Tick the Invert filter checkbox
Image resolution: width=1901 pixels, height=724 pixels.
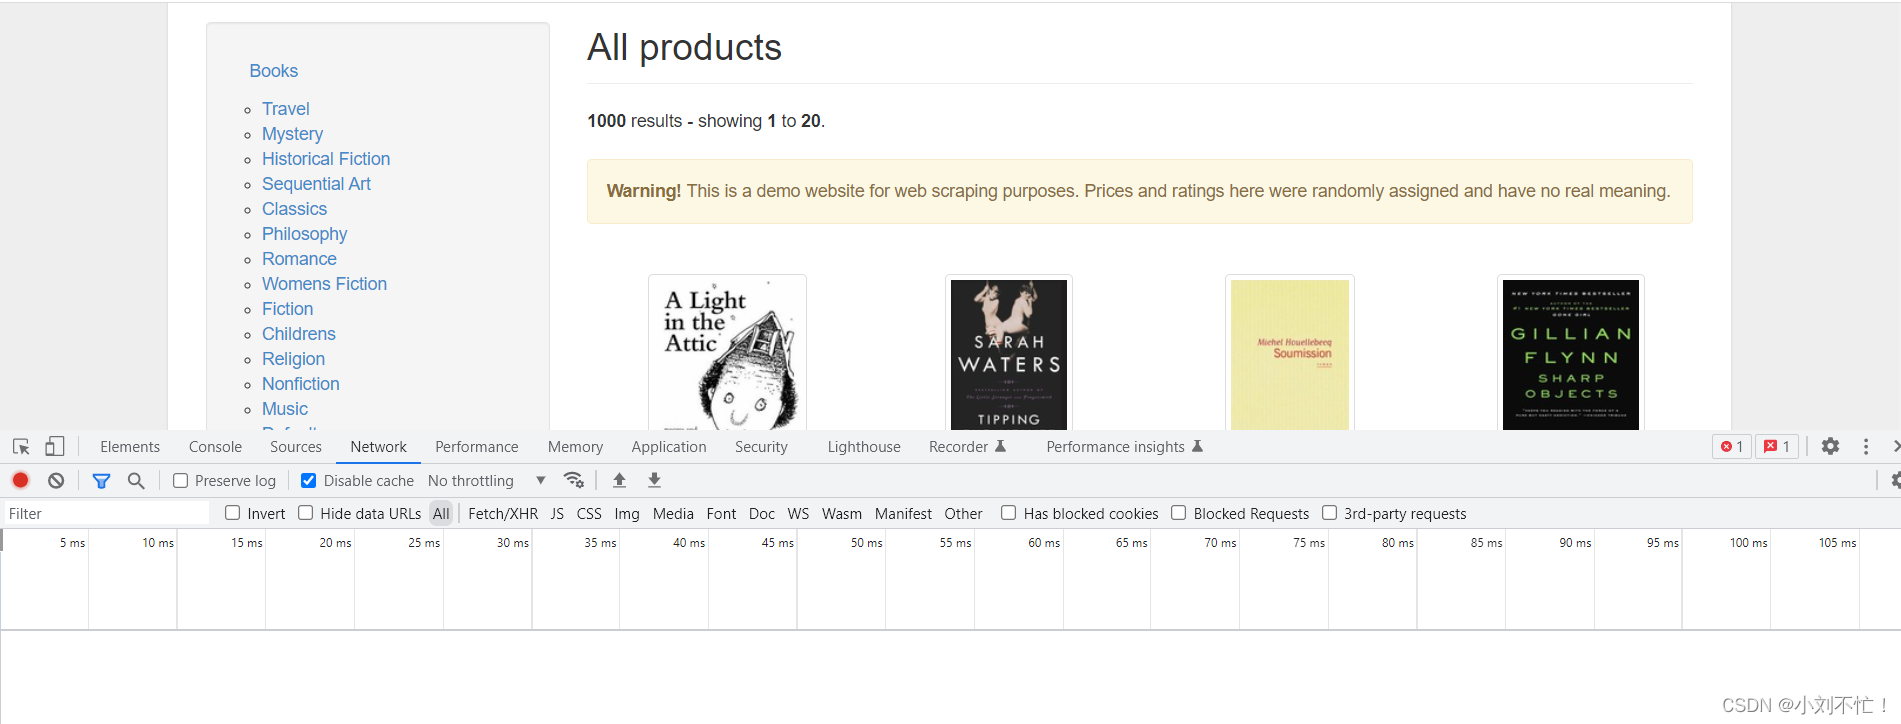[x=233, y=513]
